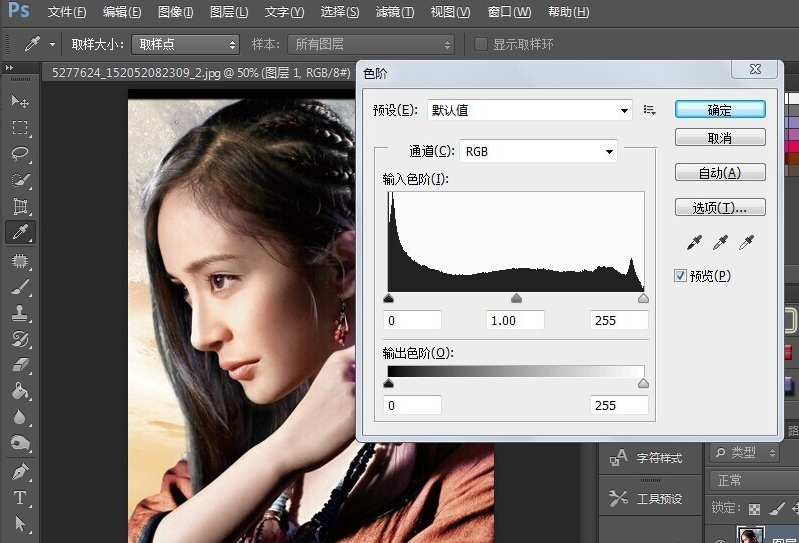Screen dimensions: 799x543
Task: Toggle the 显示取样环 checkbox
Action: click(481, 44)
